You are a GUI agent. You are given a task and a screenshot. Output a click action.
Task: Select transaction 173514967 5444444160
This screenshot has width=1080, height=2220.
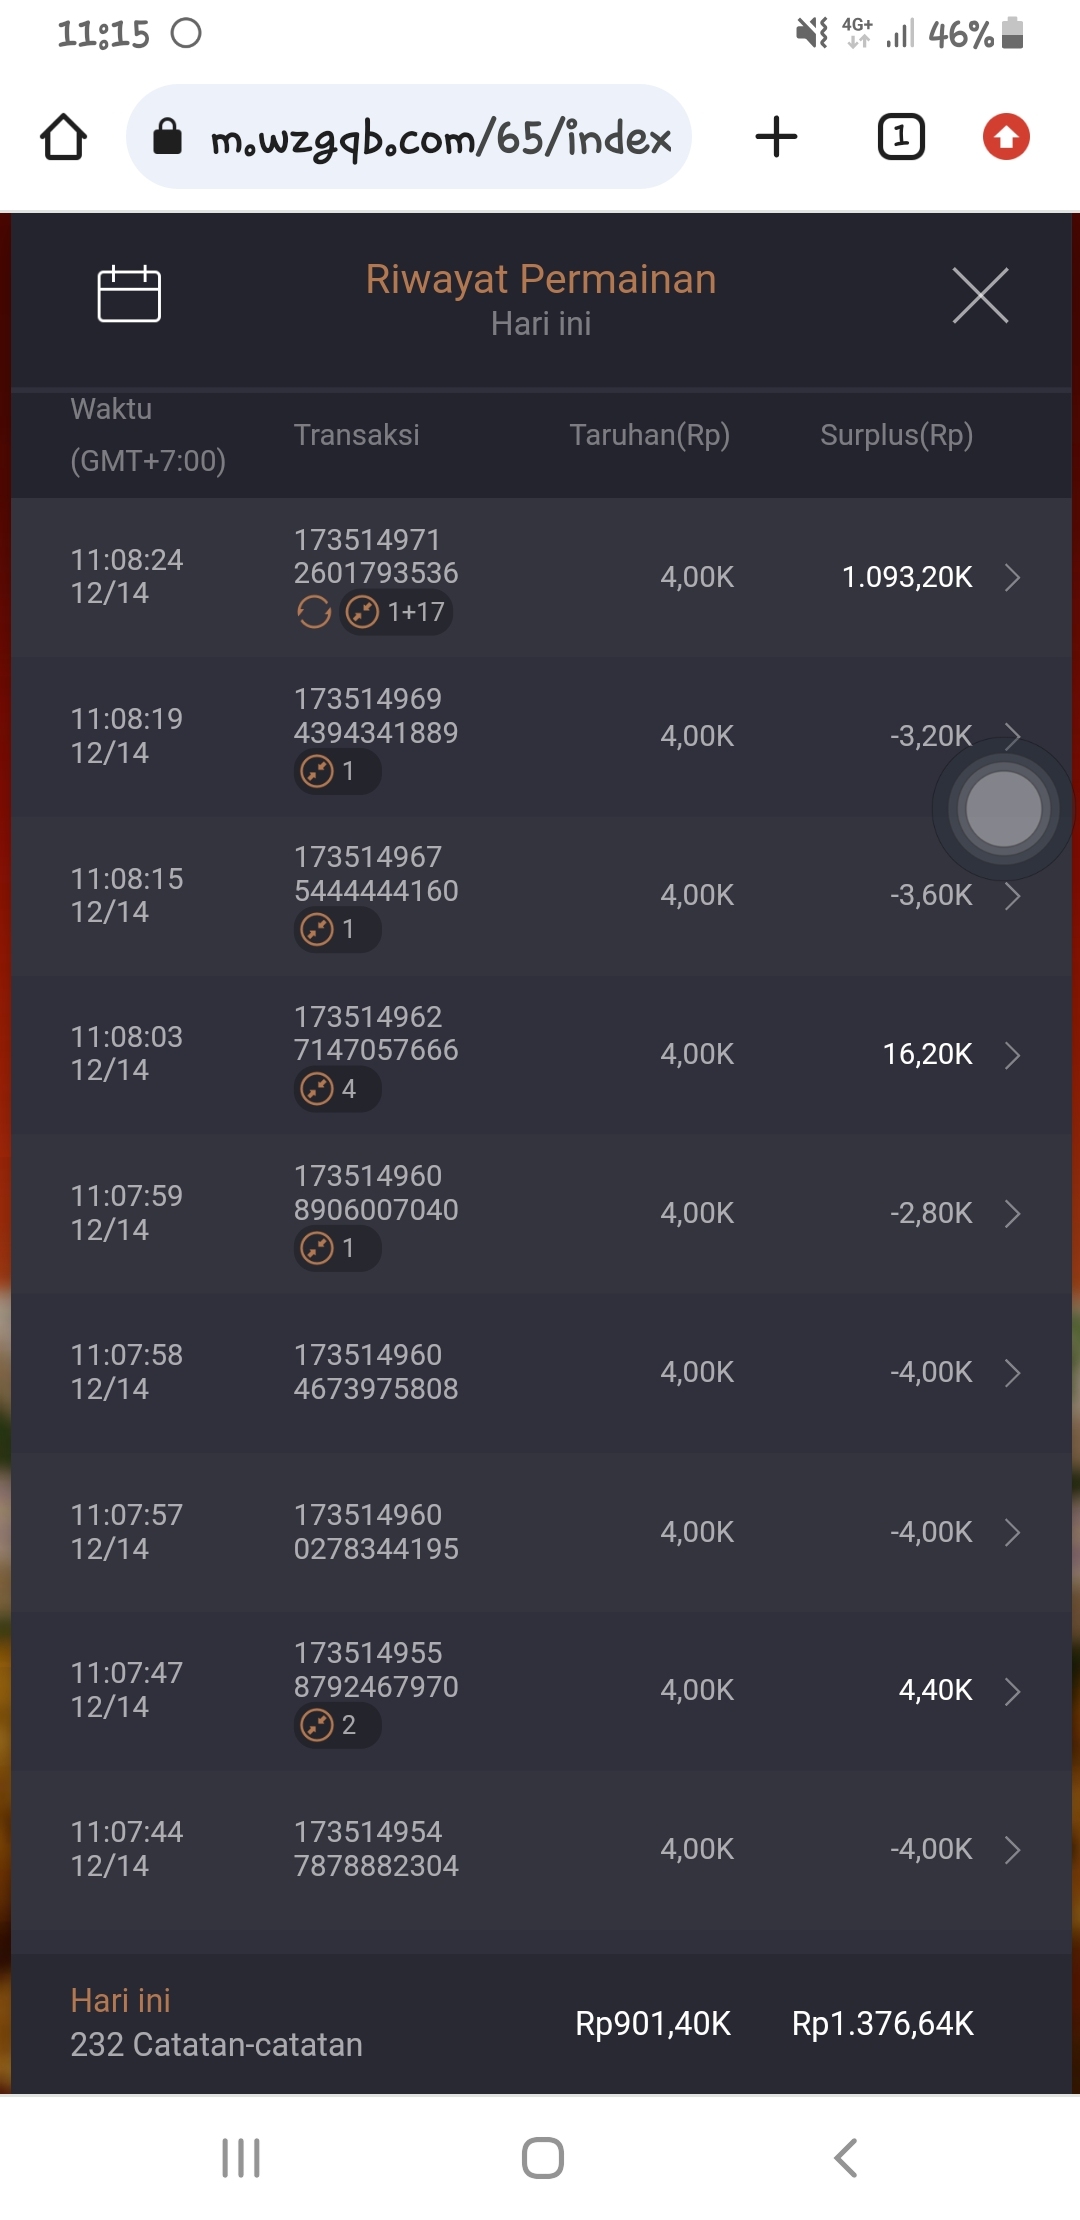point(376,874)
